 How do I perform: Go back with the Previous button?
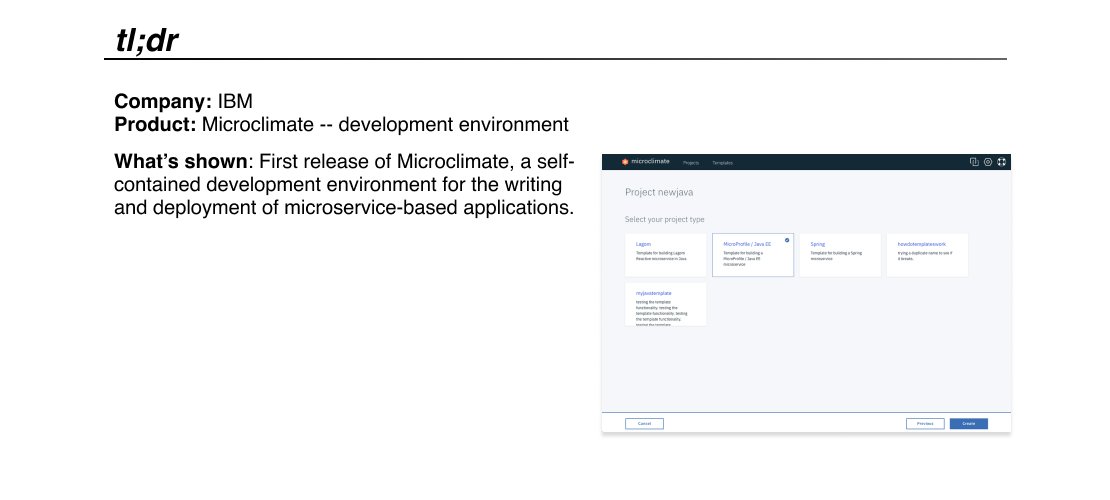point(925,423)
